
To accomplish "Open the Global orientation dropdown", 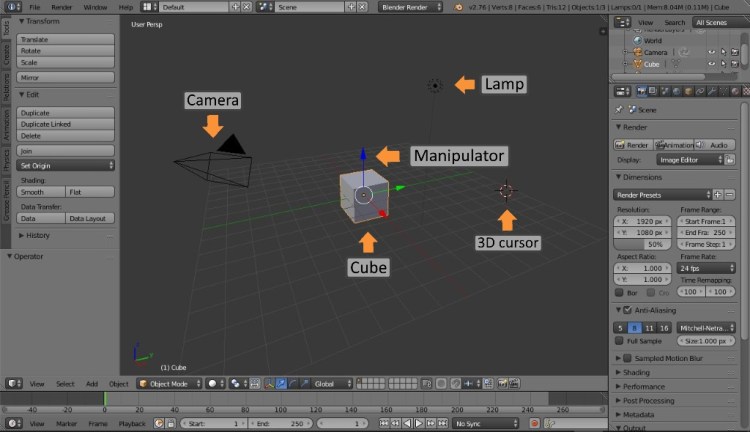I will [x=332, y=383].
